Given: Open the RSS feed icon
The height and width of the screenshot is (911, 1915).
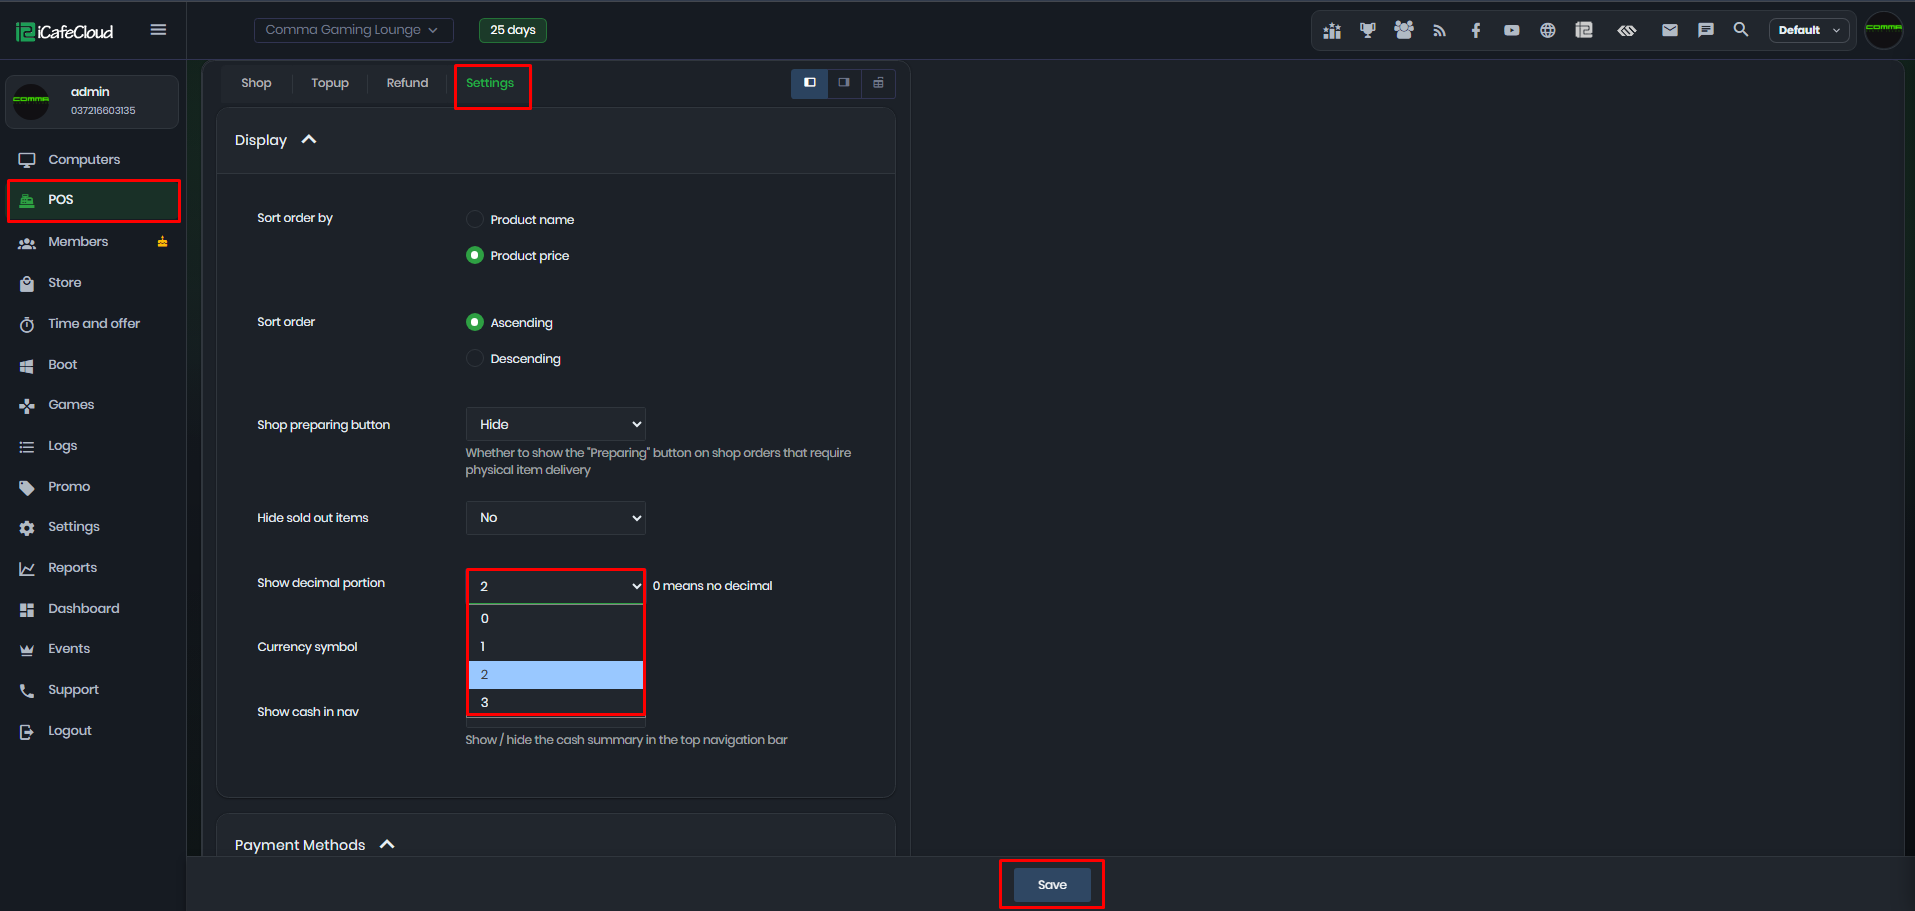Looking at the screenshot, I should (1440, 31).
